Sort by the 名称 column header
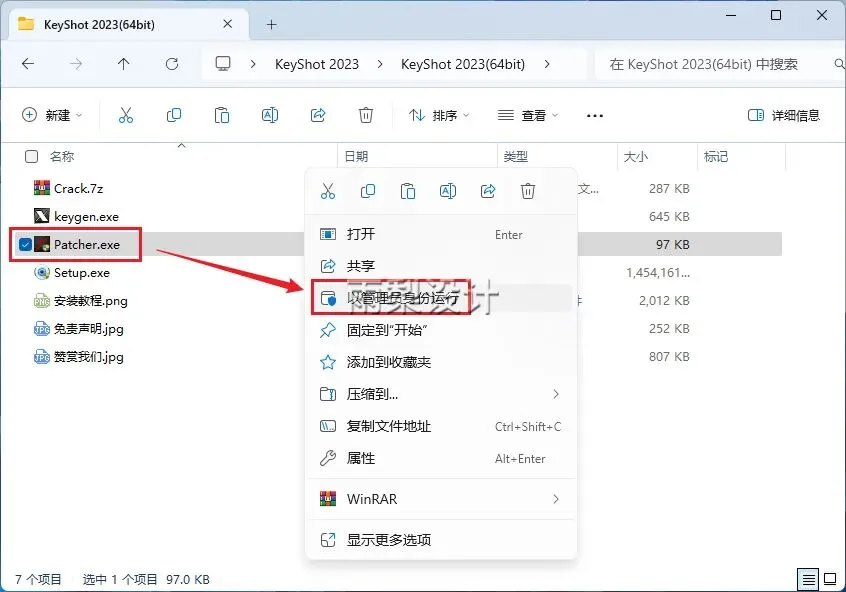This screenshot has height=592, width=846. click(62, 156)
